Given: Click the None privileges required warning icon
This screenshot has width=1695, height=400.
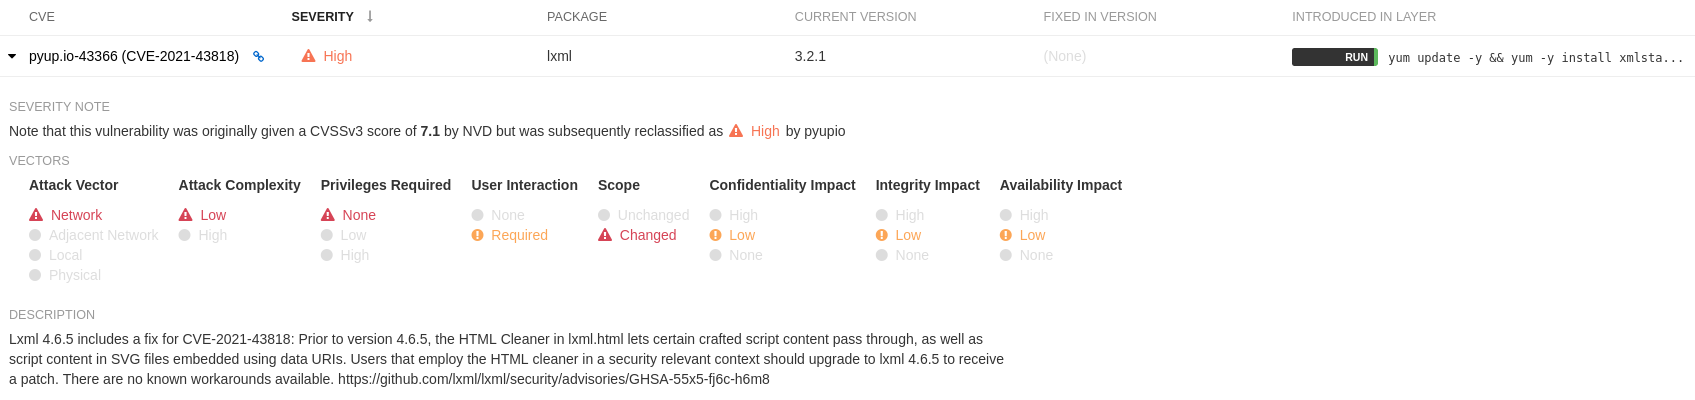Looking at the screenshot, I should tap(328, 215).
